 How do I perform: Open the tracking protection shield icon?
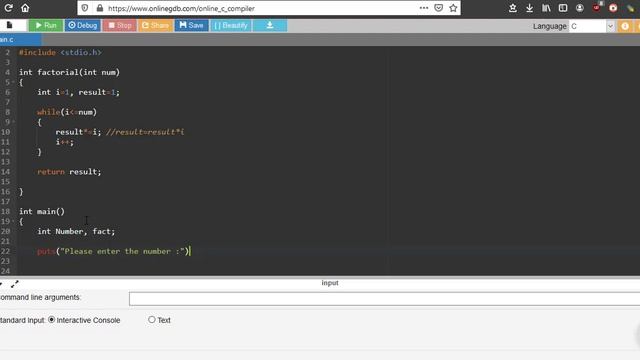pyautogui.click(x=84, y=8)
